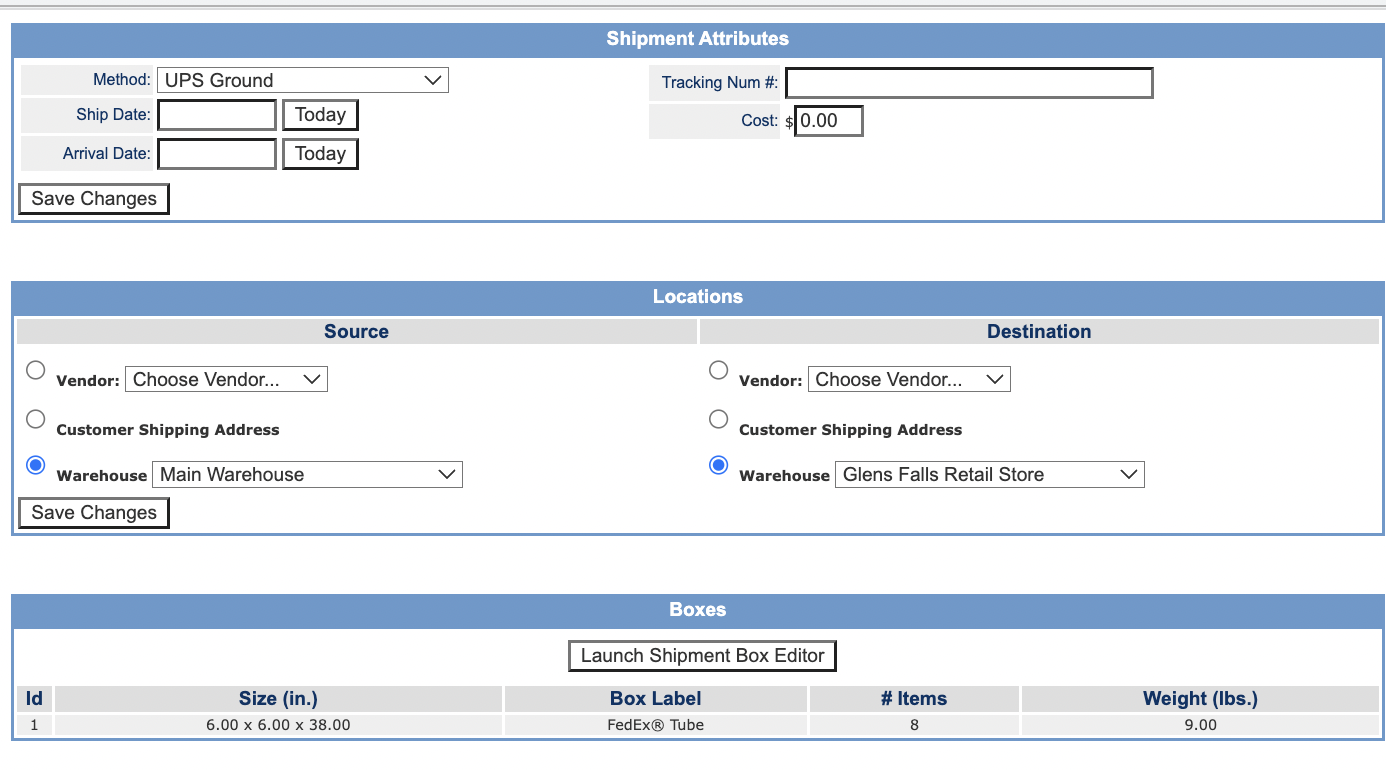Click the Boxes section header
Screen dimensions: 1386x770
click(x=698, y=610)
